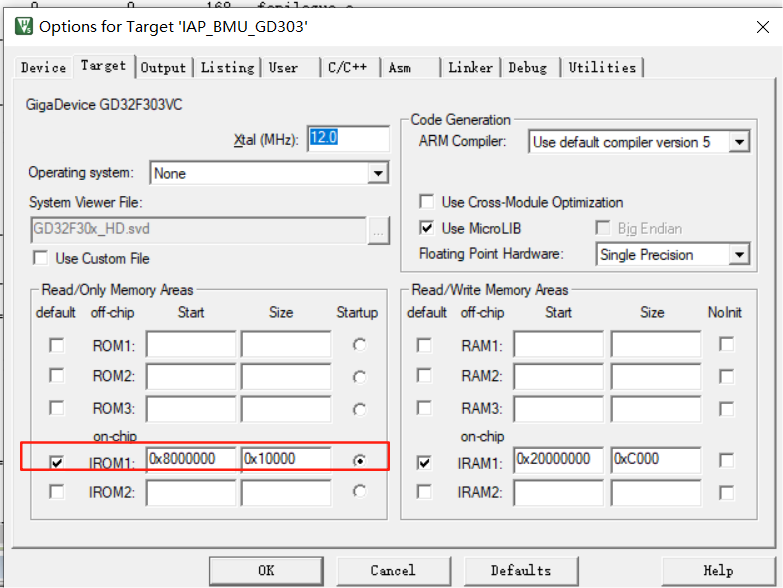Image resolution: width=783 pixels, height=588 pixels.
Task: Click the RAM1 Start field
Action: point(558,344)
